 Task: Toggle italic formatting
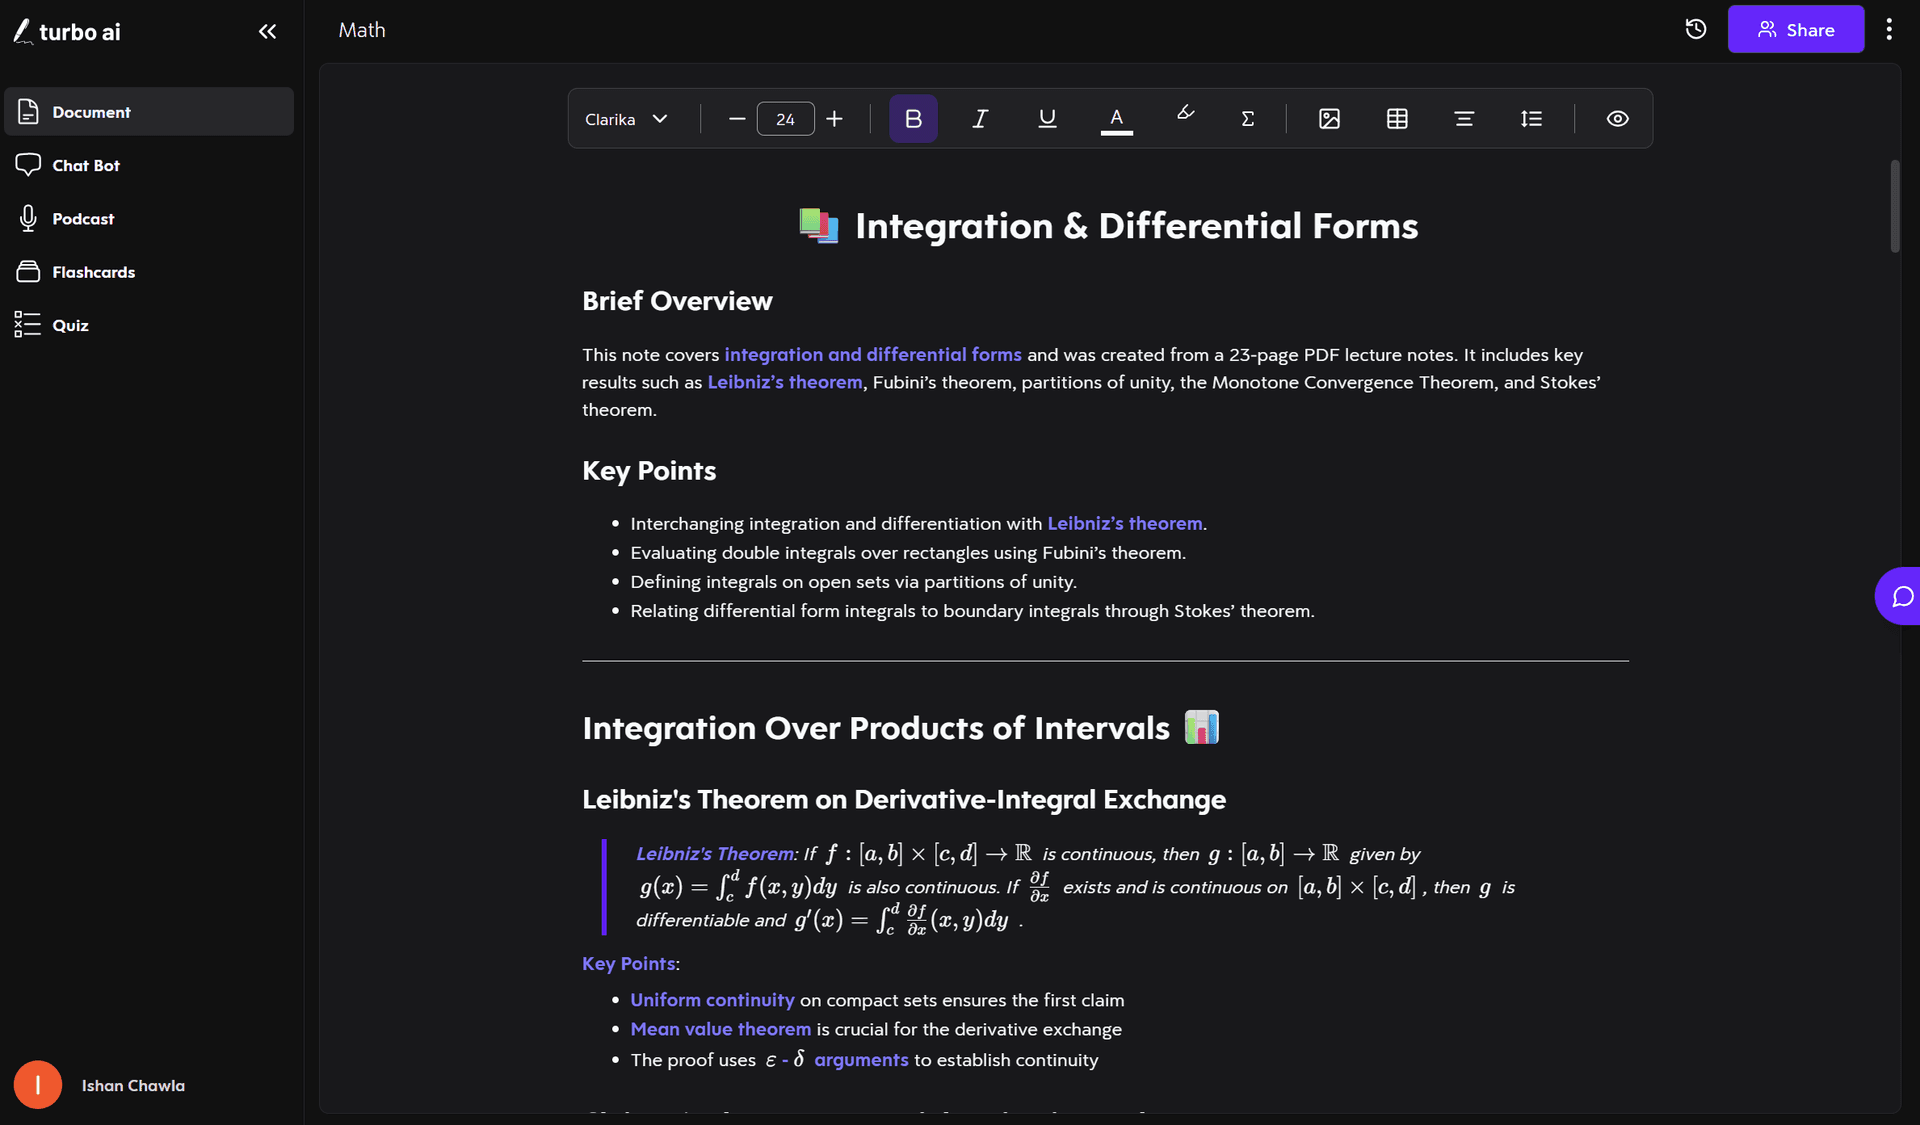pos(980,119)
